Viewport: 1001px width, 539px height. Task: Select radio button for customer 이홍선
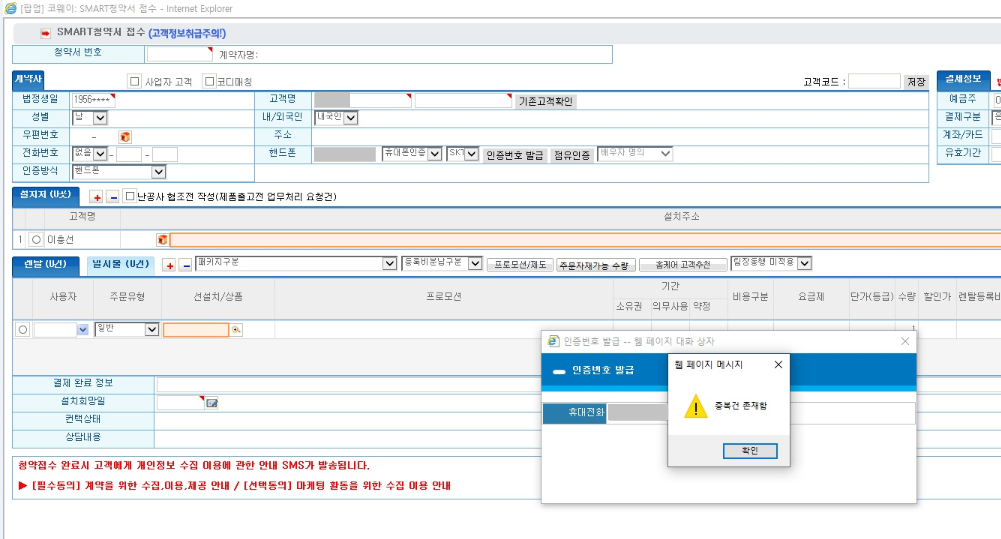point(36,239)
